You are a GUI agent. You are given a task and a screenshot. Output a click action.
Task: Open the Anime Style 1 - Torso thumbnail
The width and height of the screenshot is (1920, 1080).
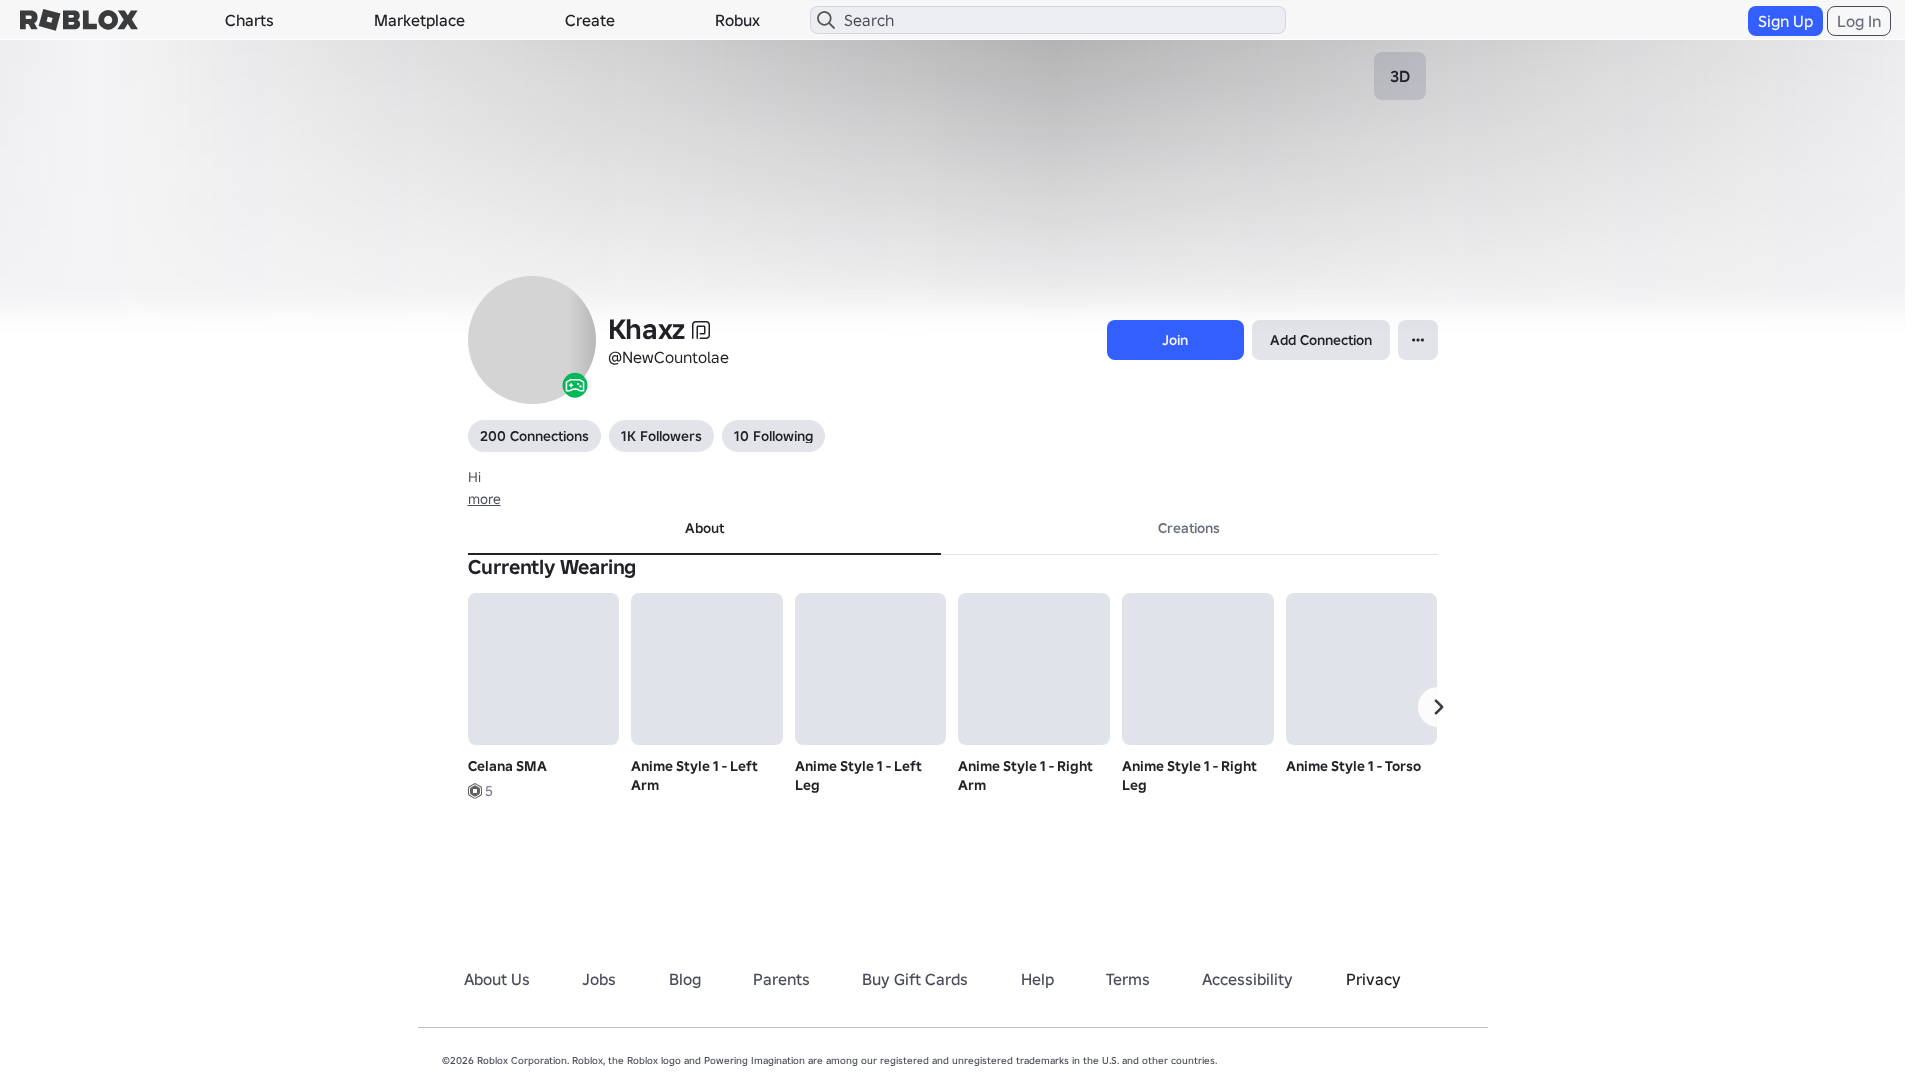[x=1361, y=669]
